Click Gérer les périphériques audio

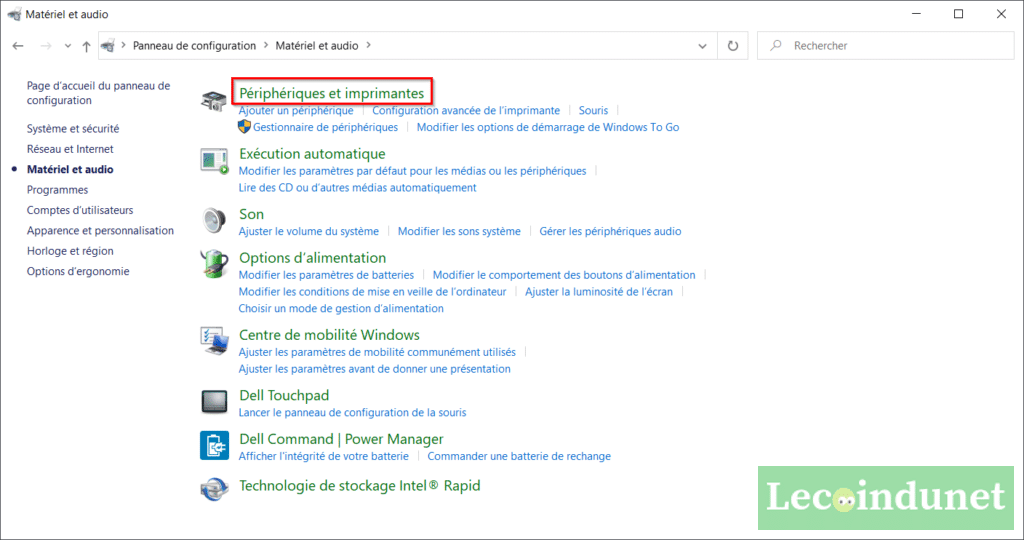(610, 231)
